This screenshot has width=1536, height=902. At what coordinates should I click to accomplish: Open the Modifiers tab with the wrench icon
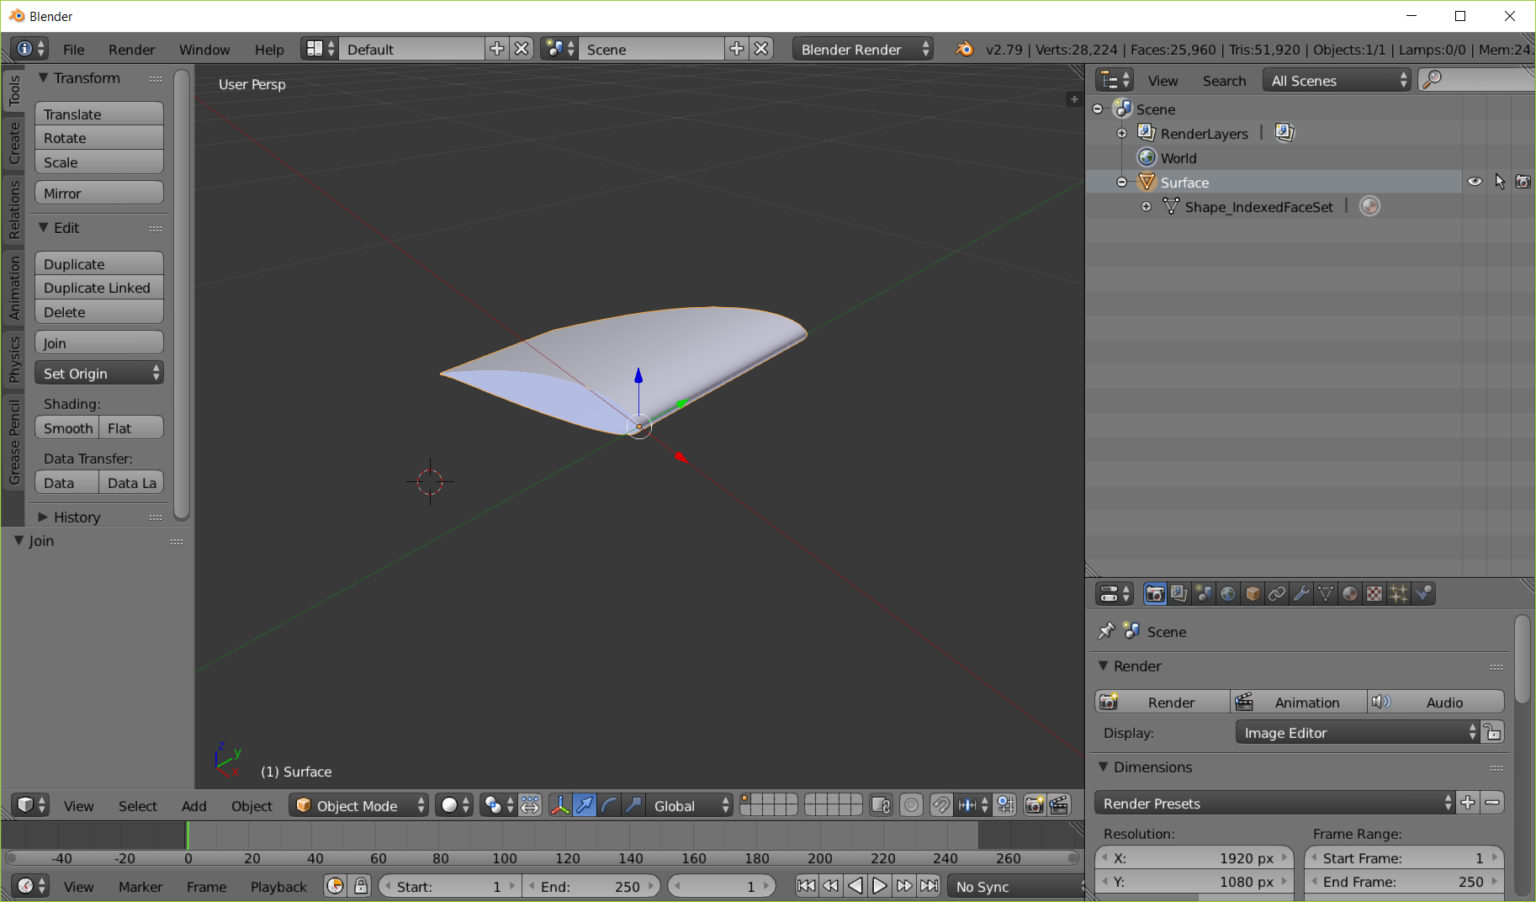tap(1302, 593)
